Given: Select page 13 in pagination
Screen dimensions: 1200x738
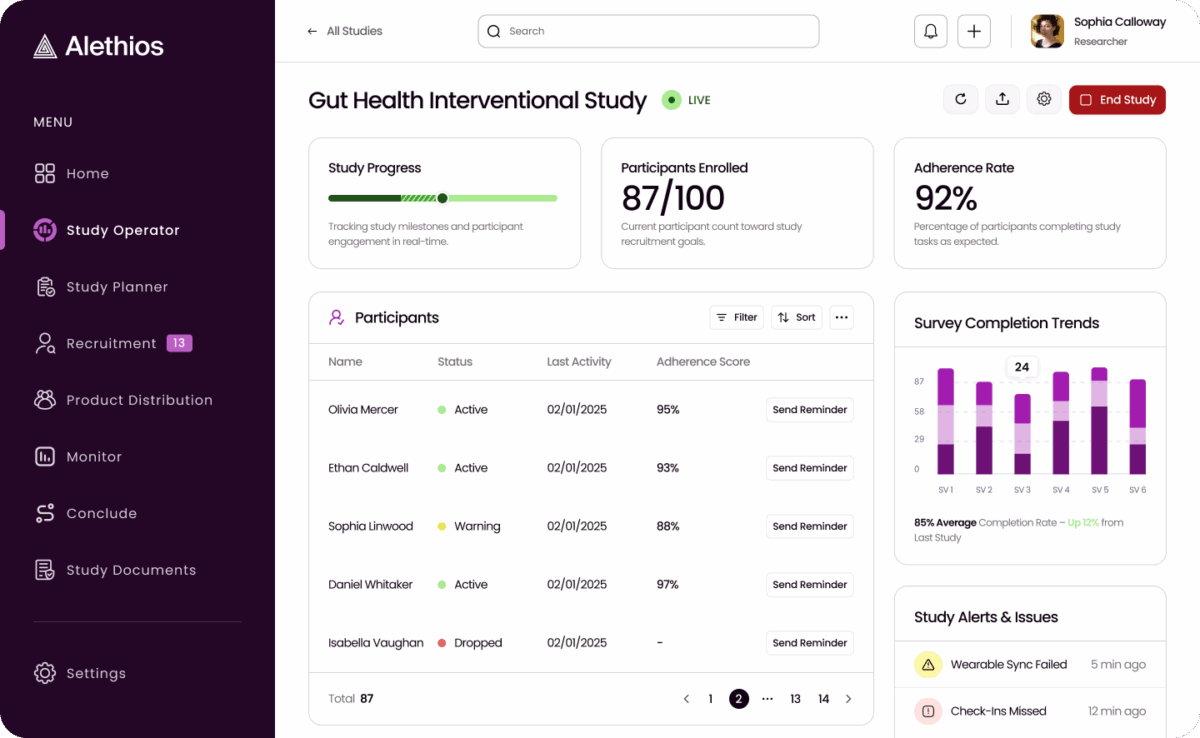Looking at the screenshot, I should 795,699.
